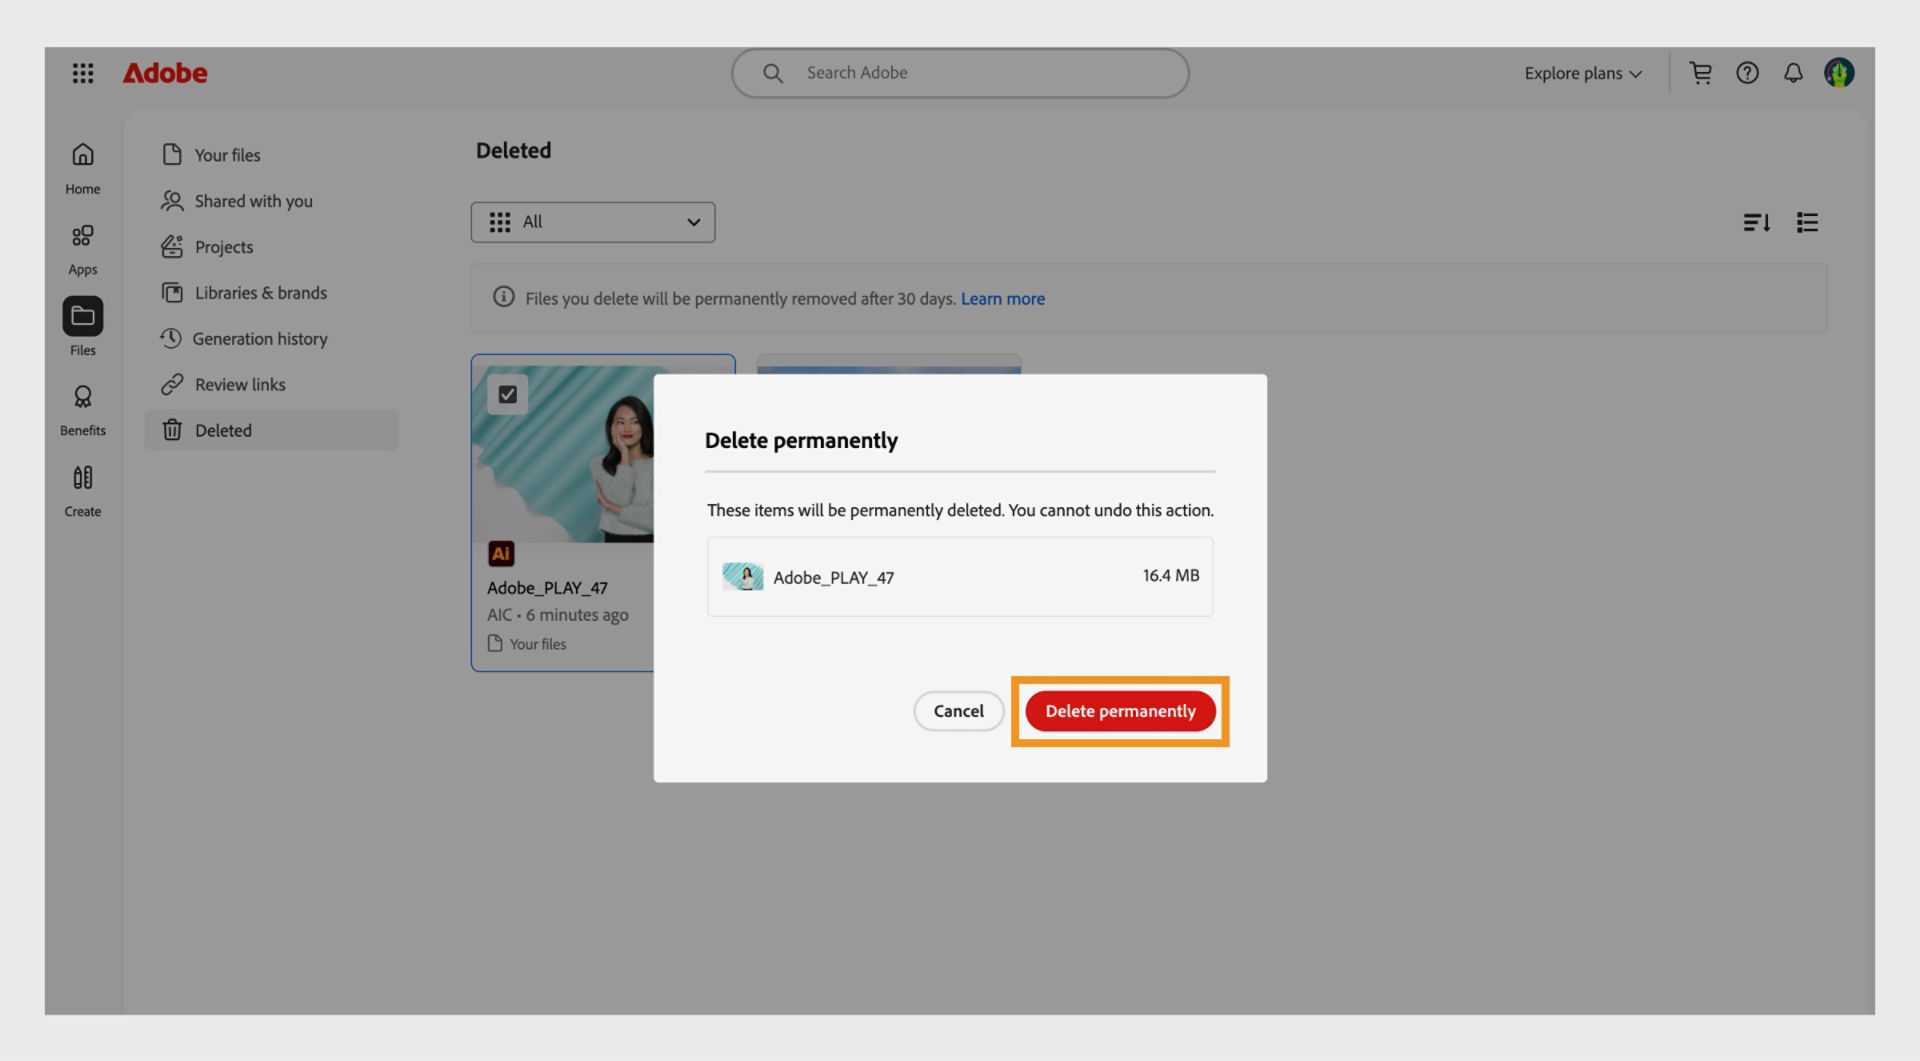Screen dimensions: 1920x1061
Task: Uncheck the Adobe_PLAY_47 file selection checkbox
Action: [507, 394]
